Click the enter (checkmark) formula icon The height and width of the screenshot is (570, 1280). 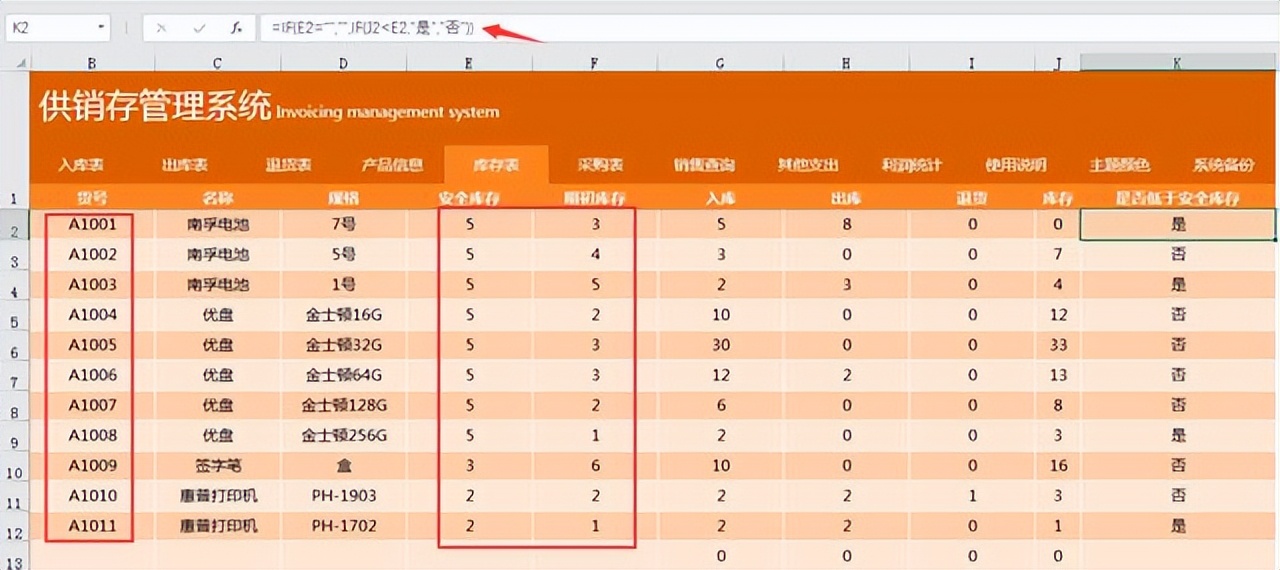click(199, 29)
